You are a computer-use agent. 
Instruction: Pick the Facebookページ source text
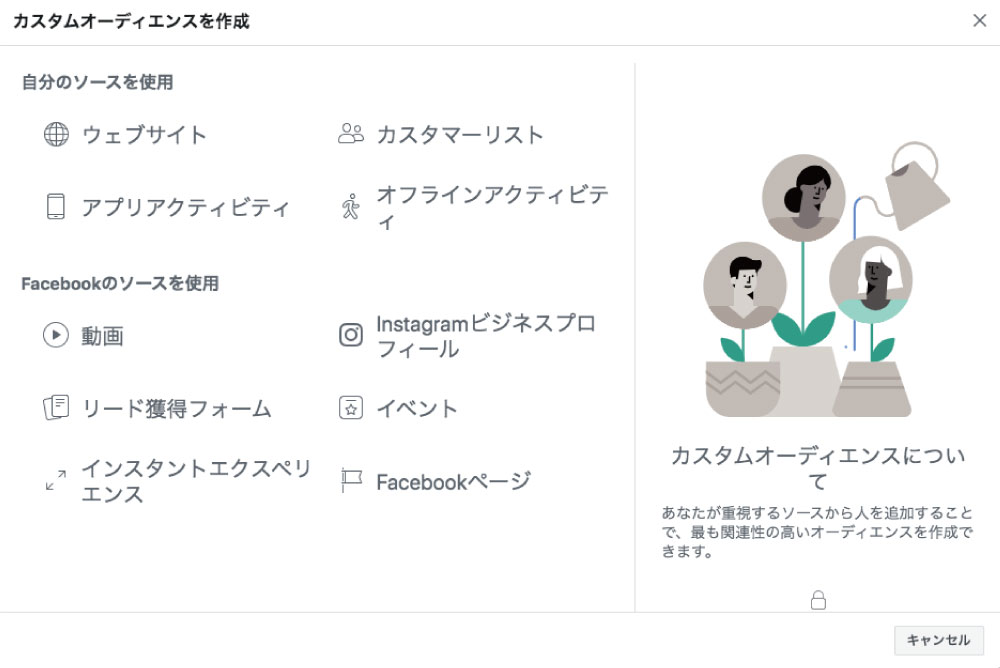coord(453,482)
